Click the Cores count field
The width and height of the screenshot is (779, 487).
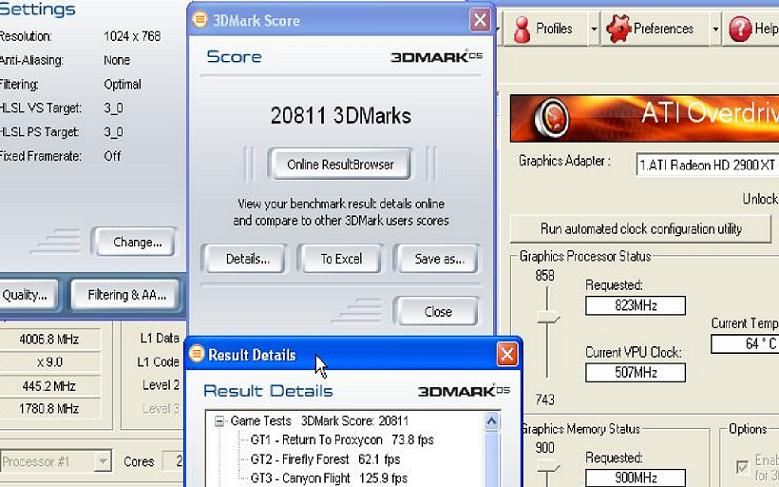[x=173, y=461]
